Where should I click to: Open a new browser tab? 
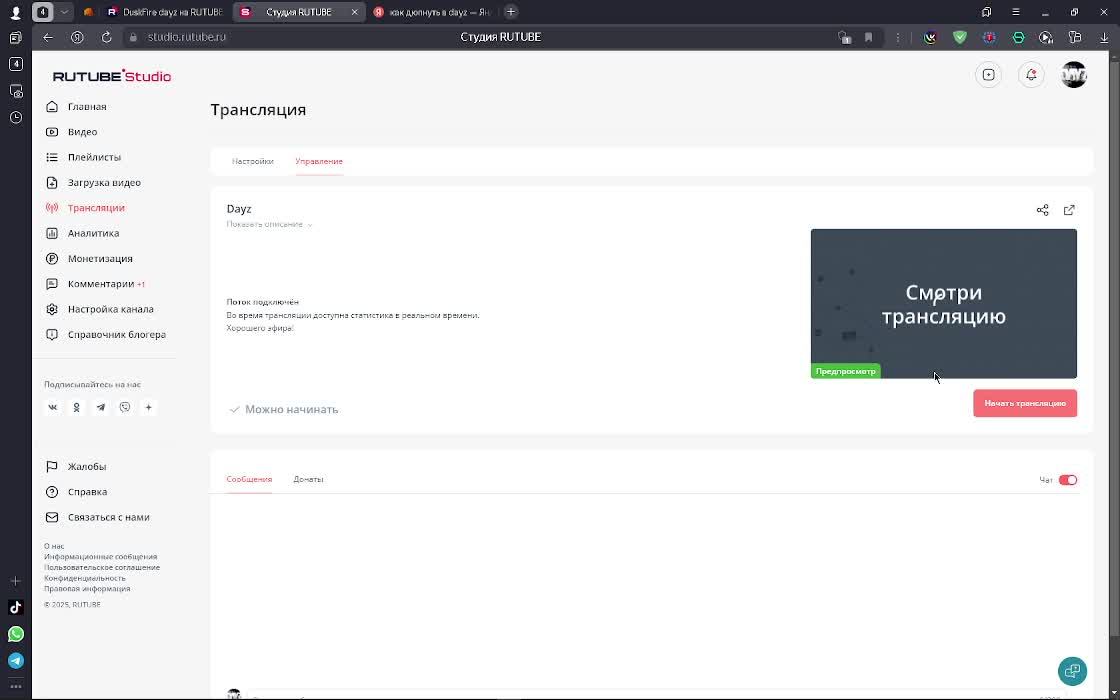pos(510,11)
